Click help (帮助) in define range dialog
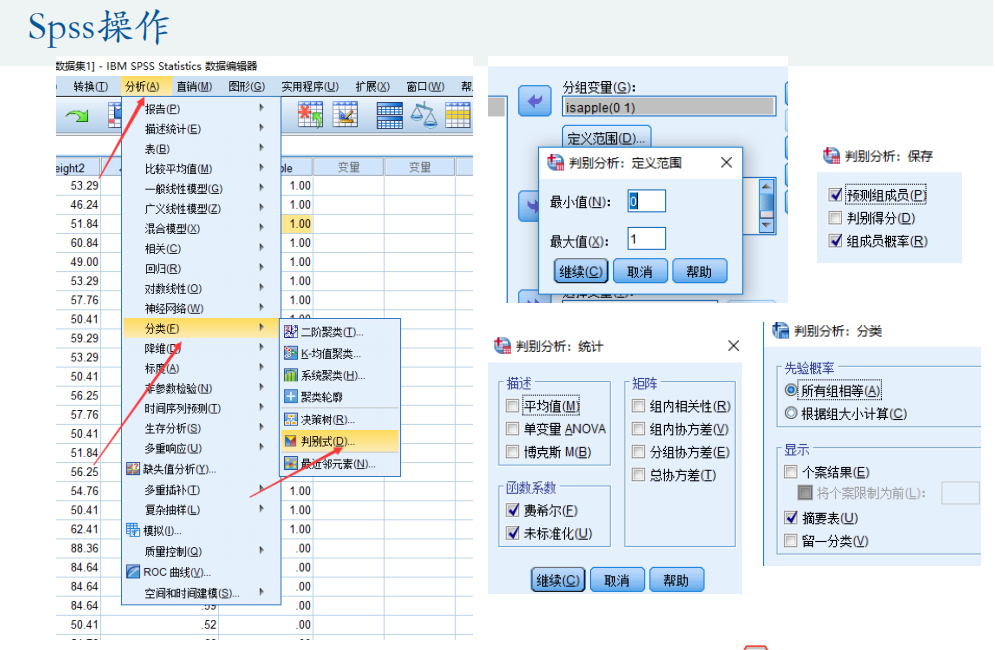 coord(699,272)
